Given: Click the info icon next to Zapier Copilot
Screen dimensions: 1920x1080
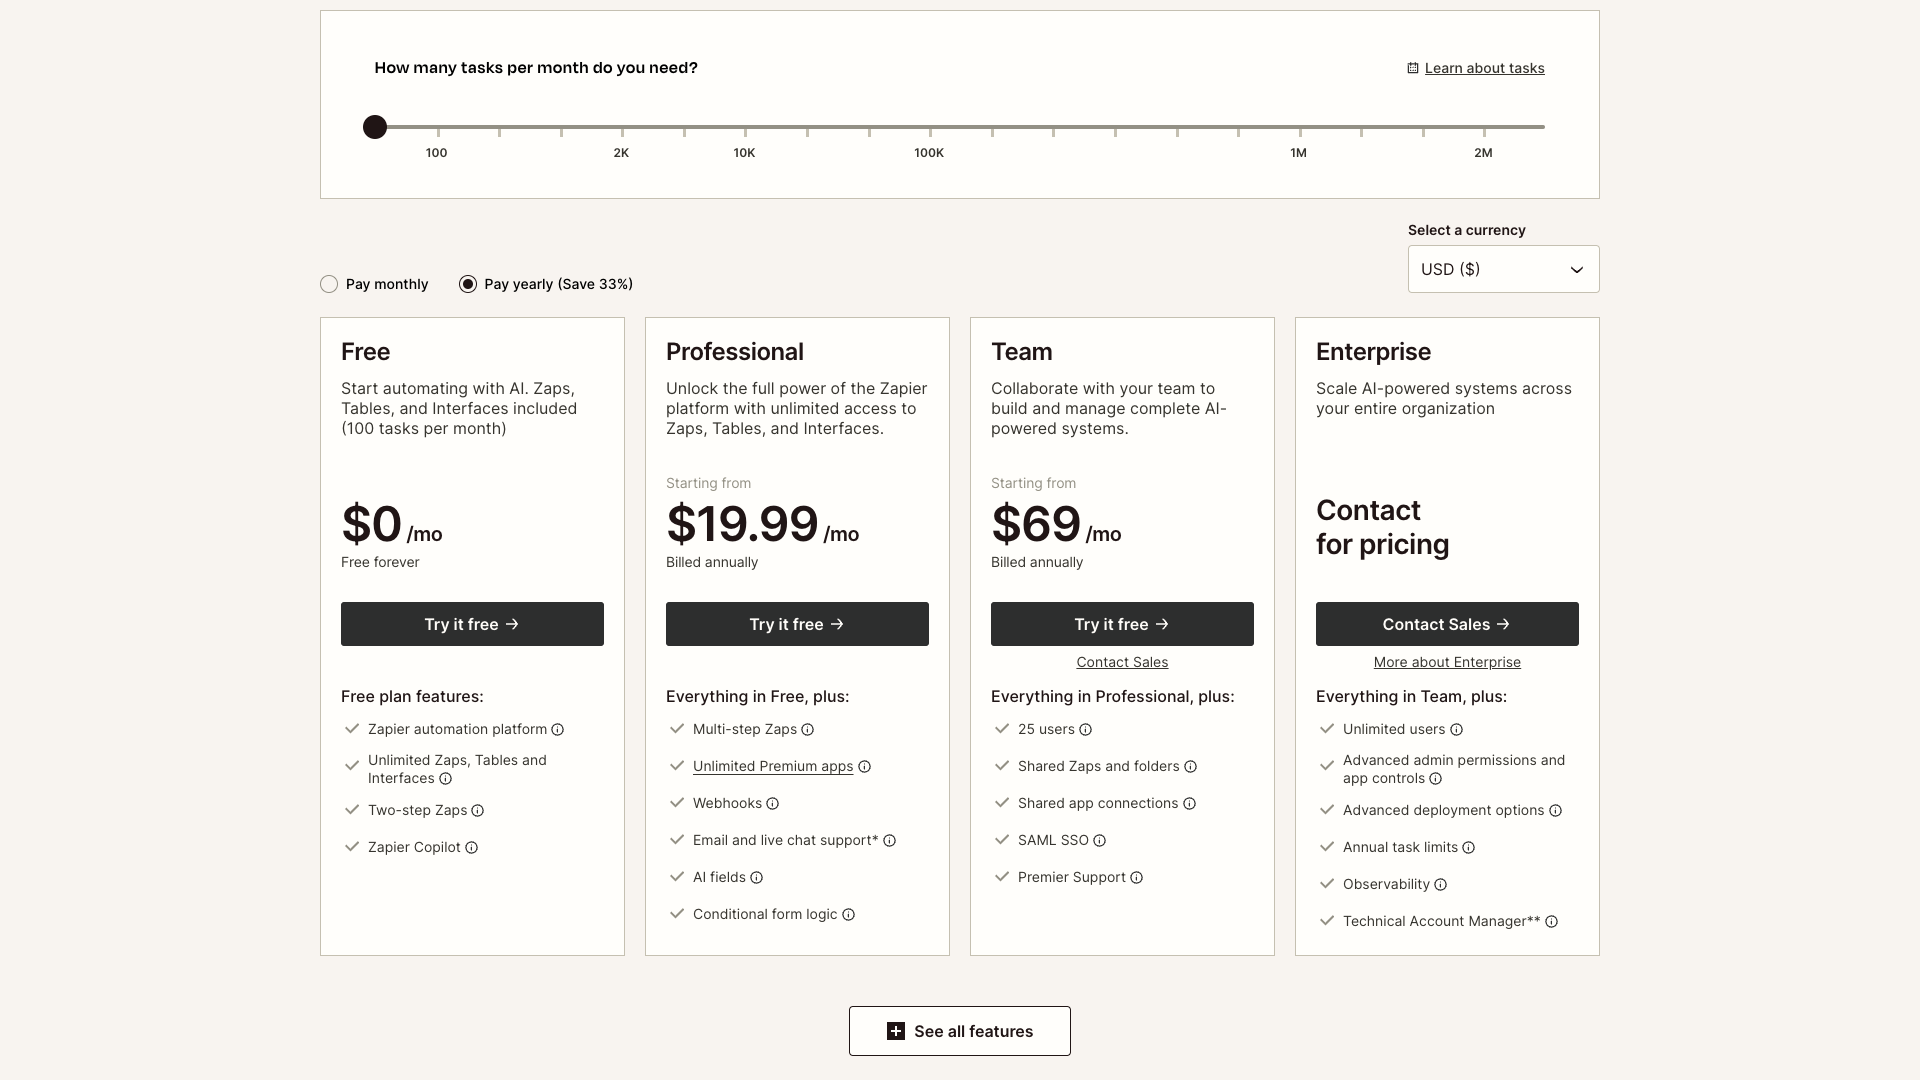Looking at the screenshot, I should pos(473,847).
